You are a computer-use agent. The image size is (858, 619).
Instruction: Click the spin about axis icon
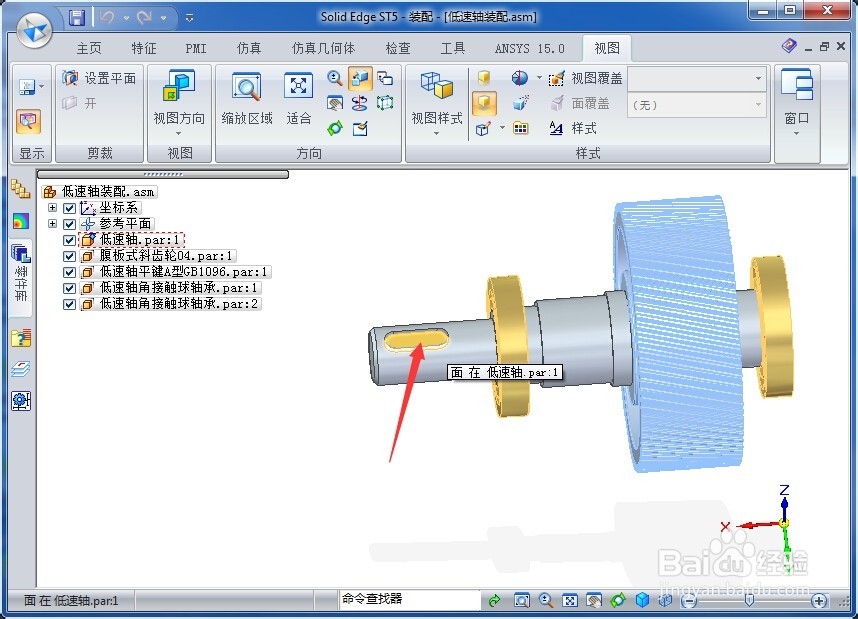point(360,103)
